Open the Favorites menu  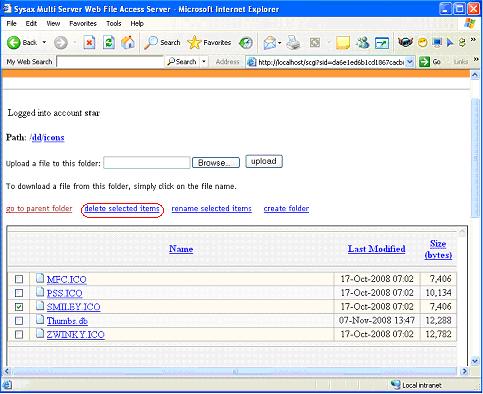83,23
